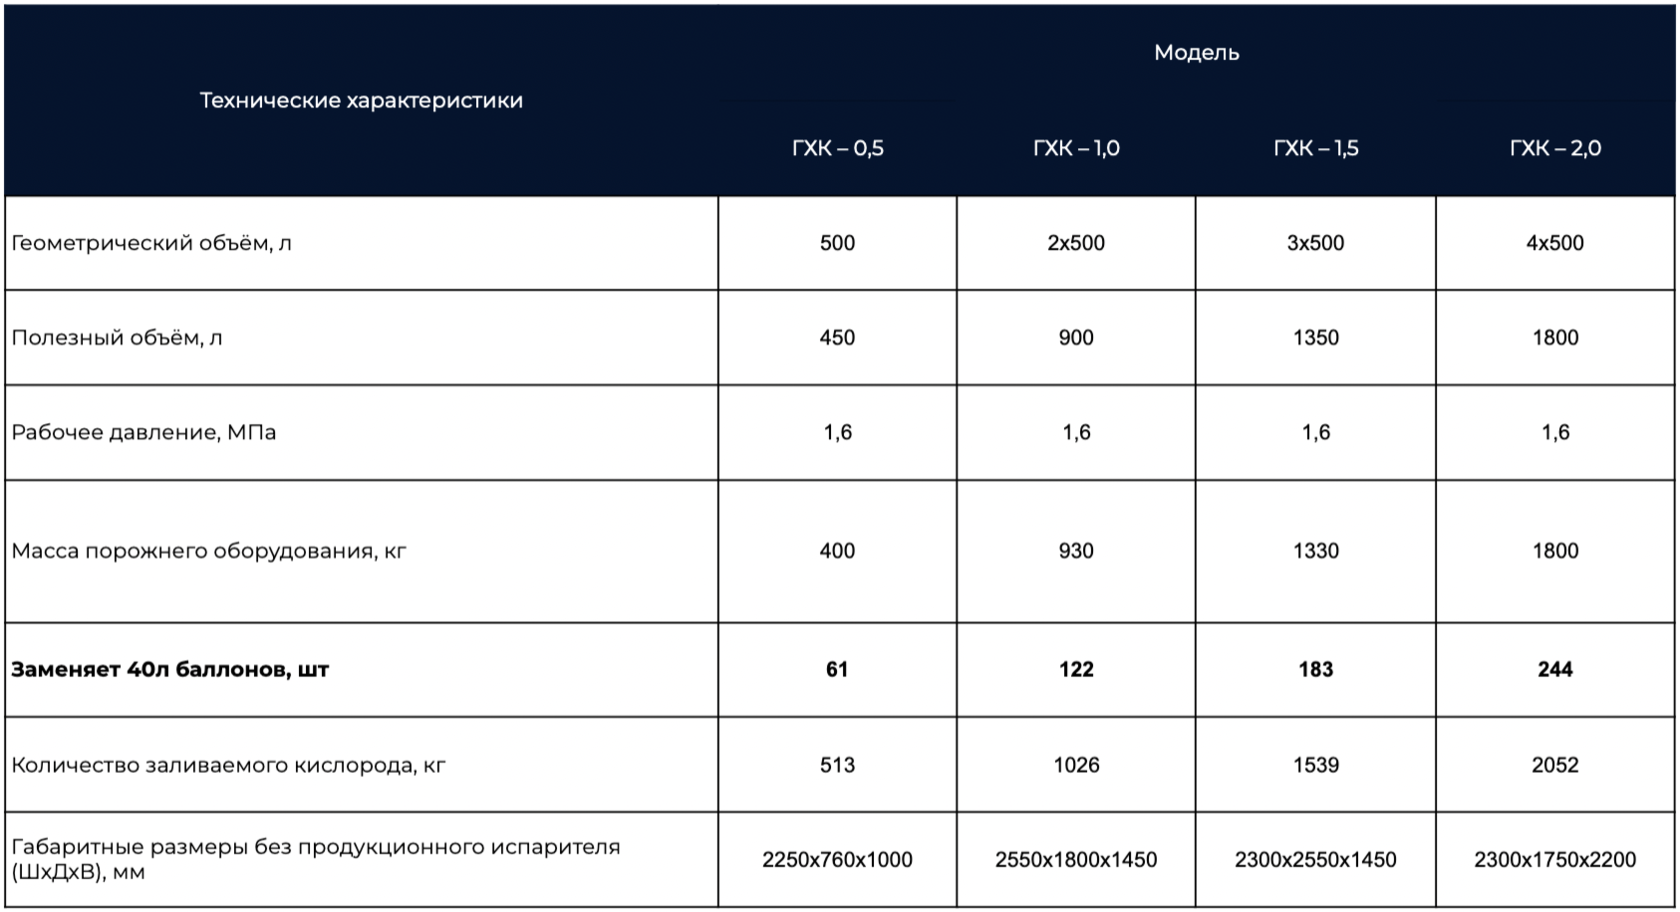Select the '400' cell

[x=837, y=551]
